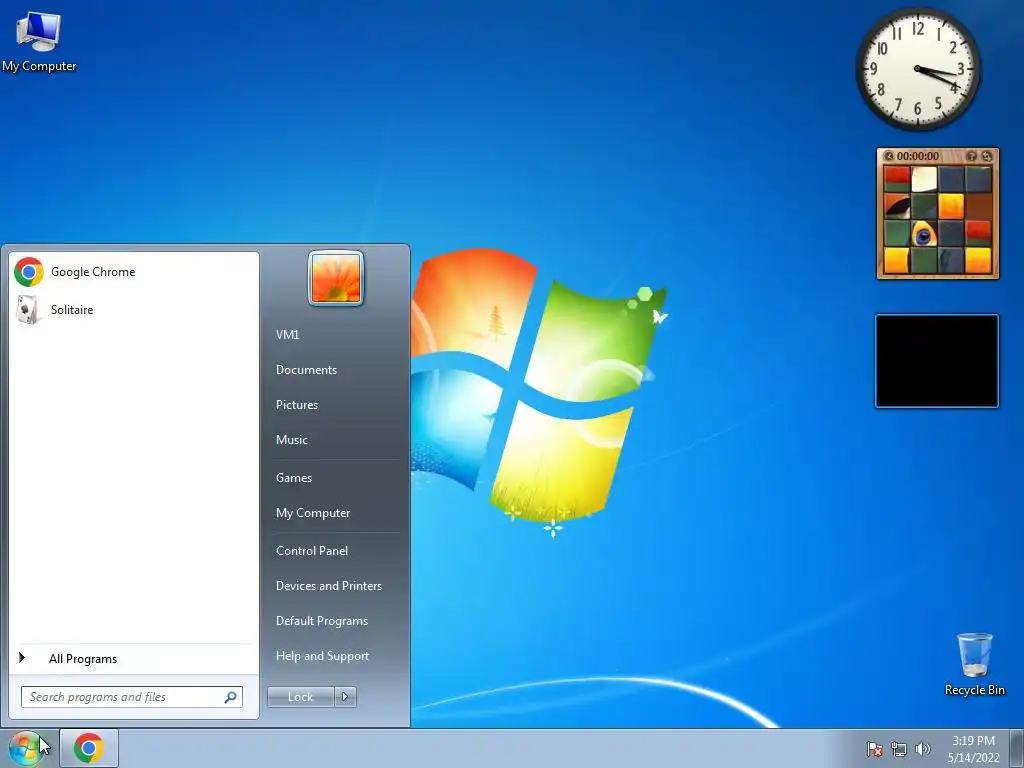
Task: Click the analog clock gadget
Action: click(x=918, y=69)
